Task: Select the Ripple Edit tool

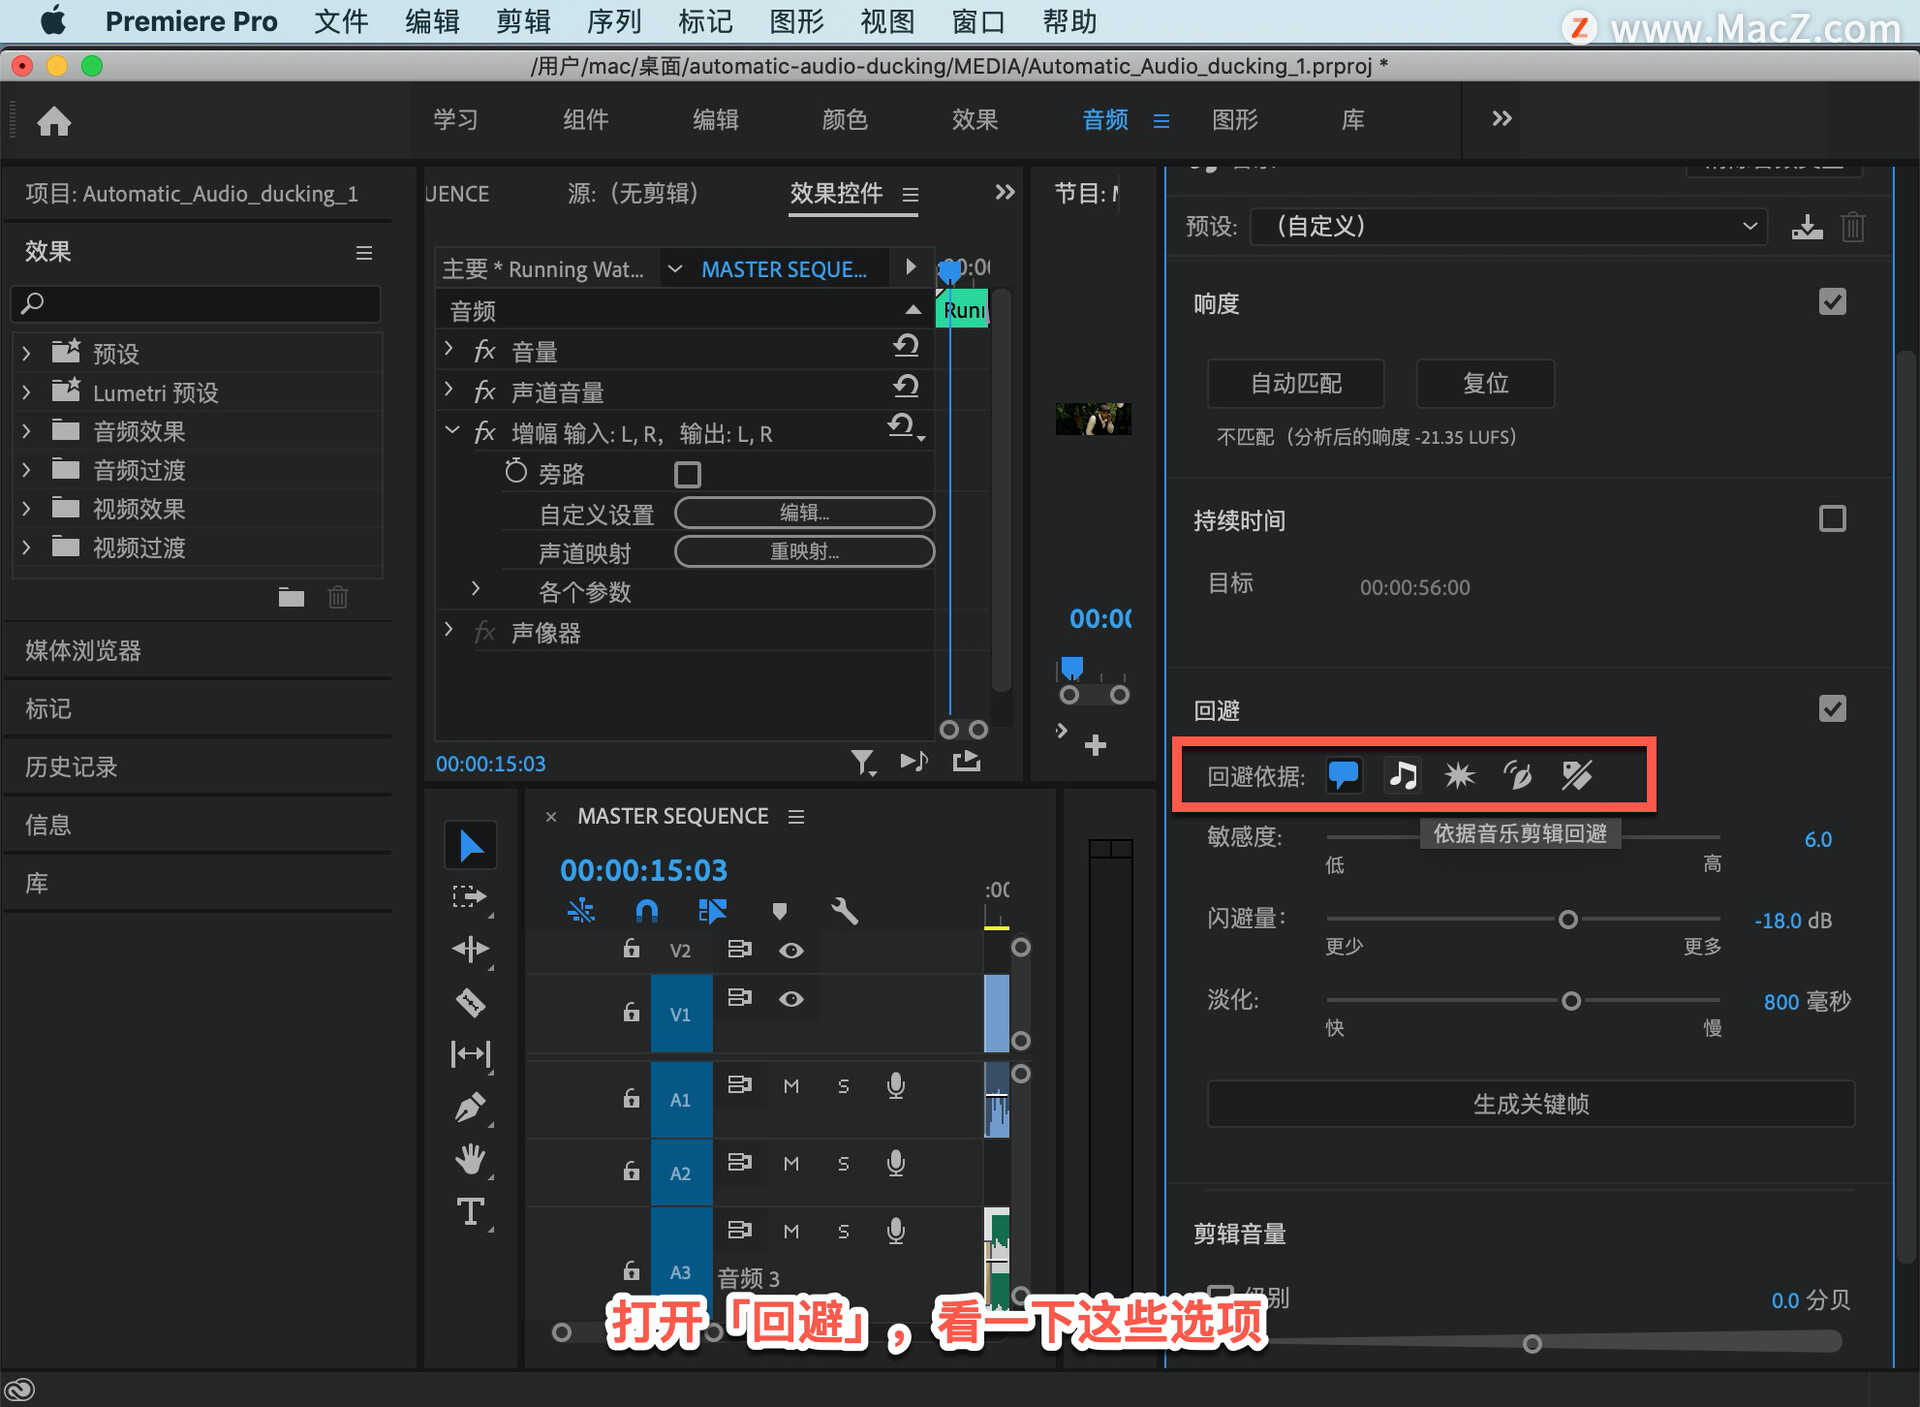Action: tap(470, 949)
